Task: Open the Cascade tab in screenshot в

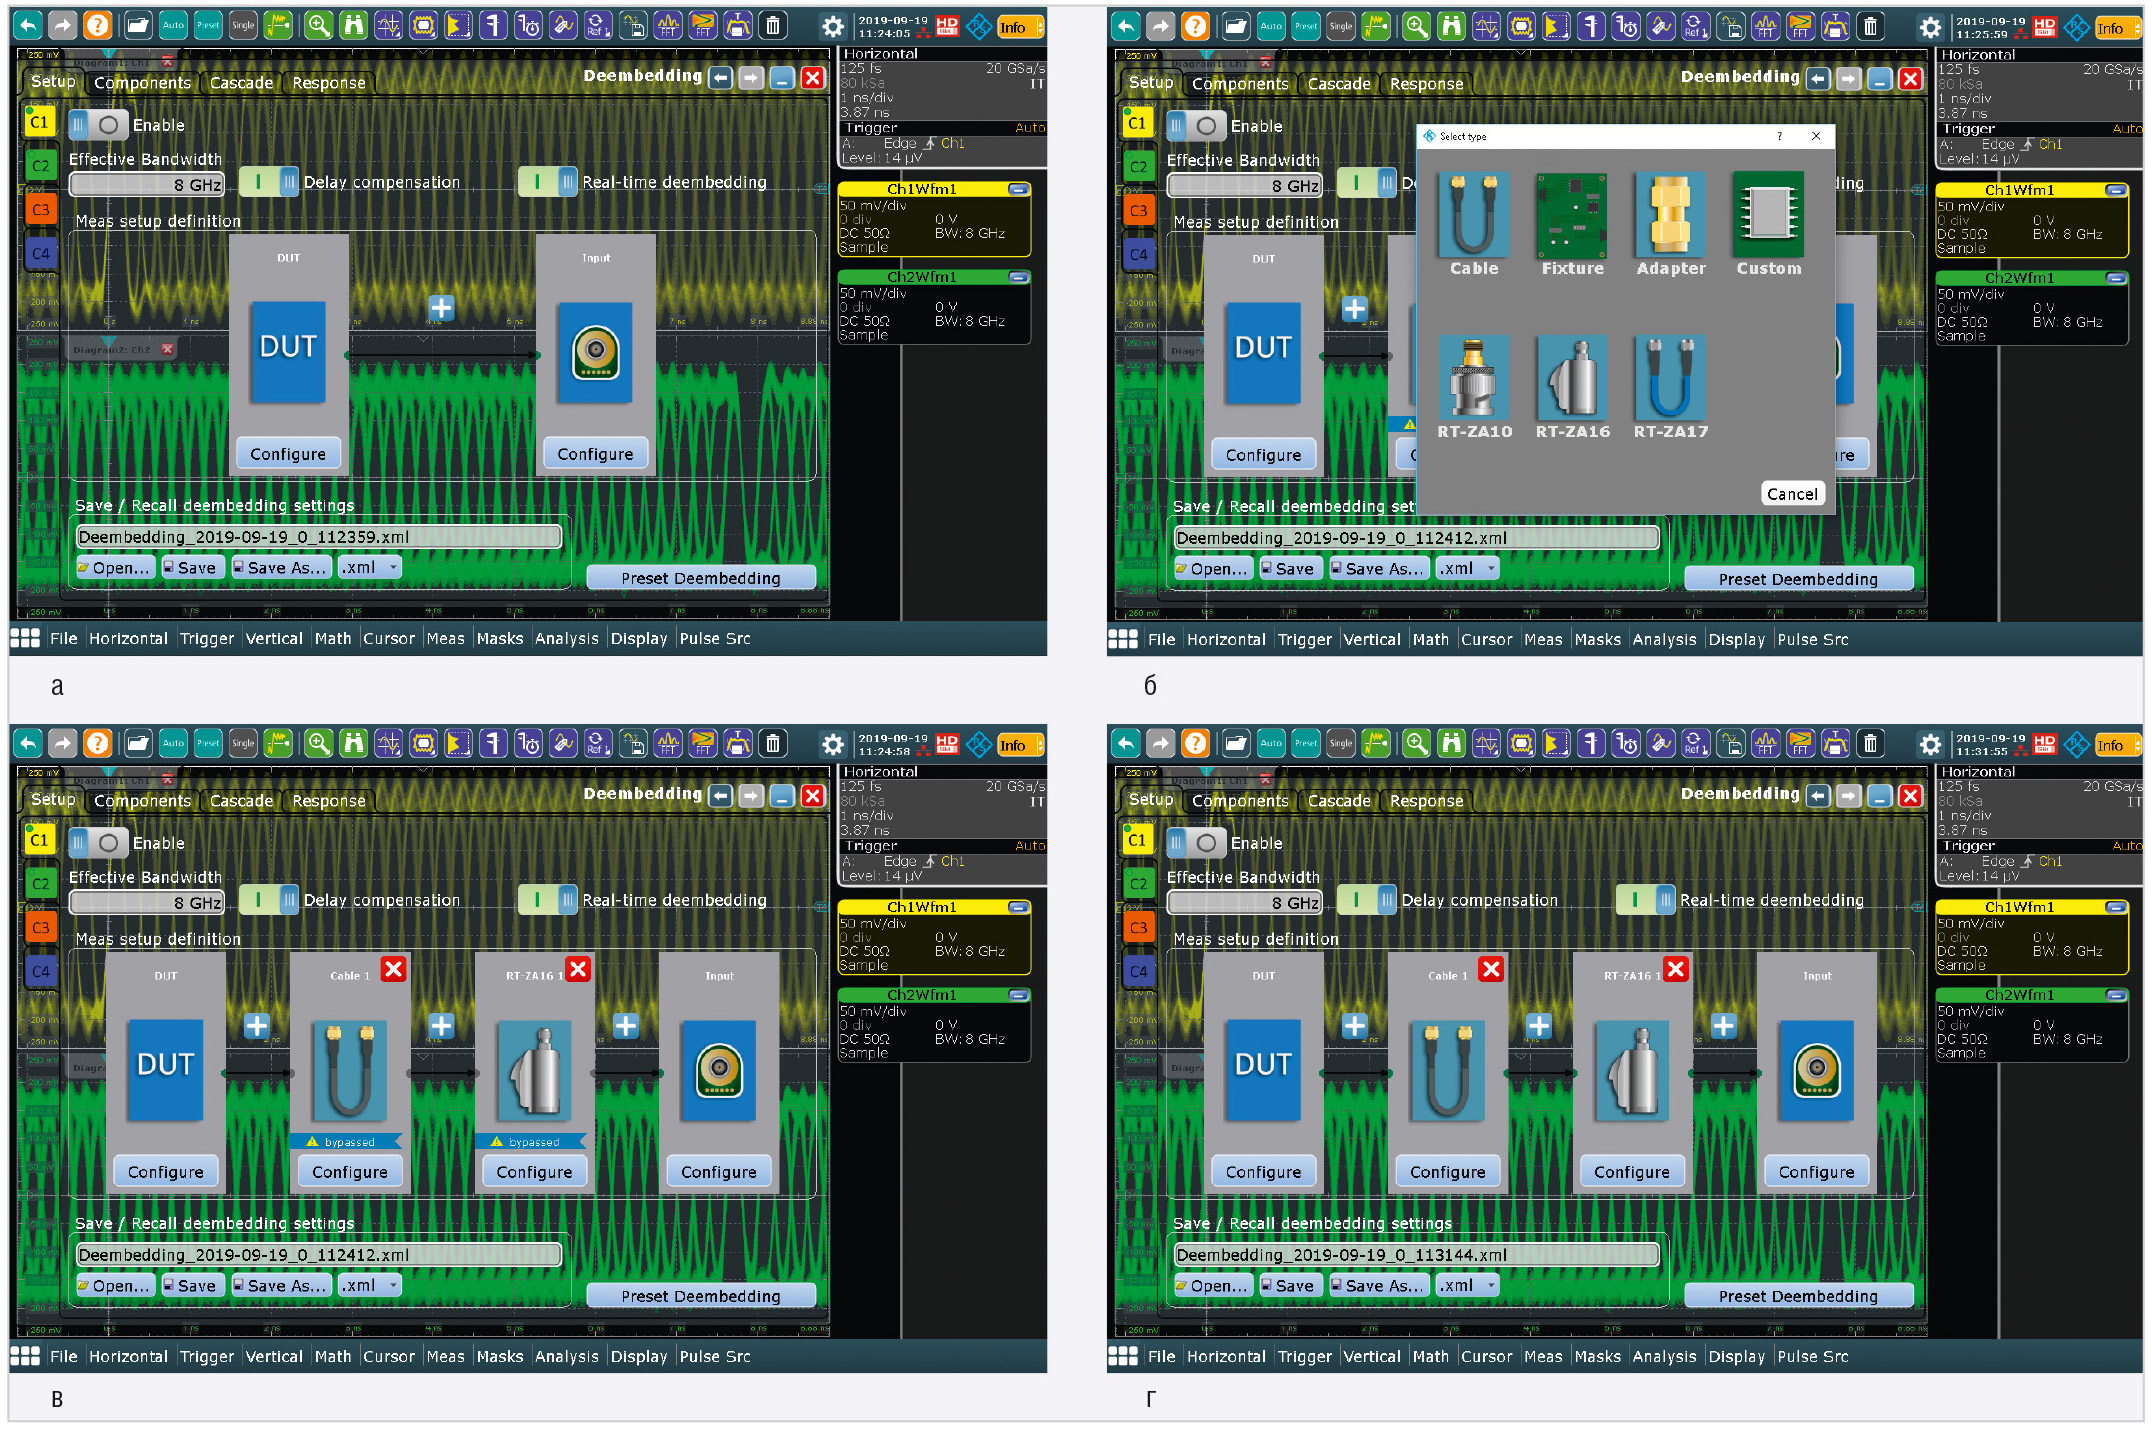Action: tap(241, 801)
